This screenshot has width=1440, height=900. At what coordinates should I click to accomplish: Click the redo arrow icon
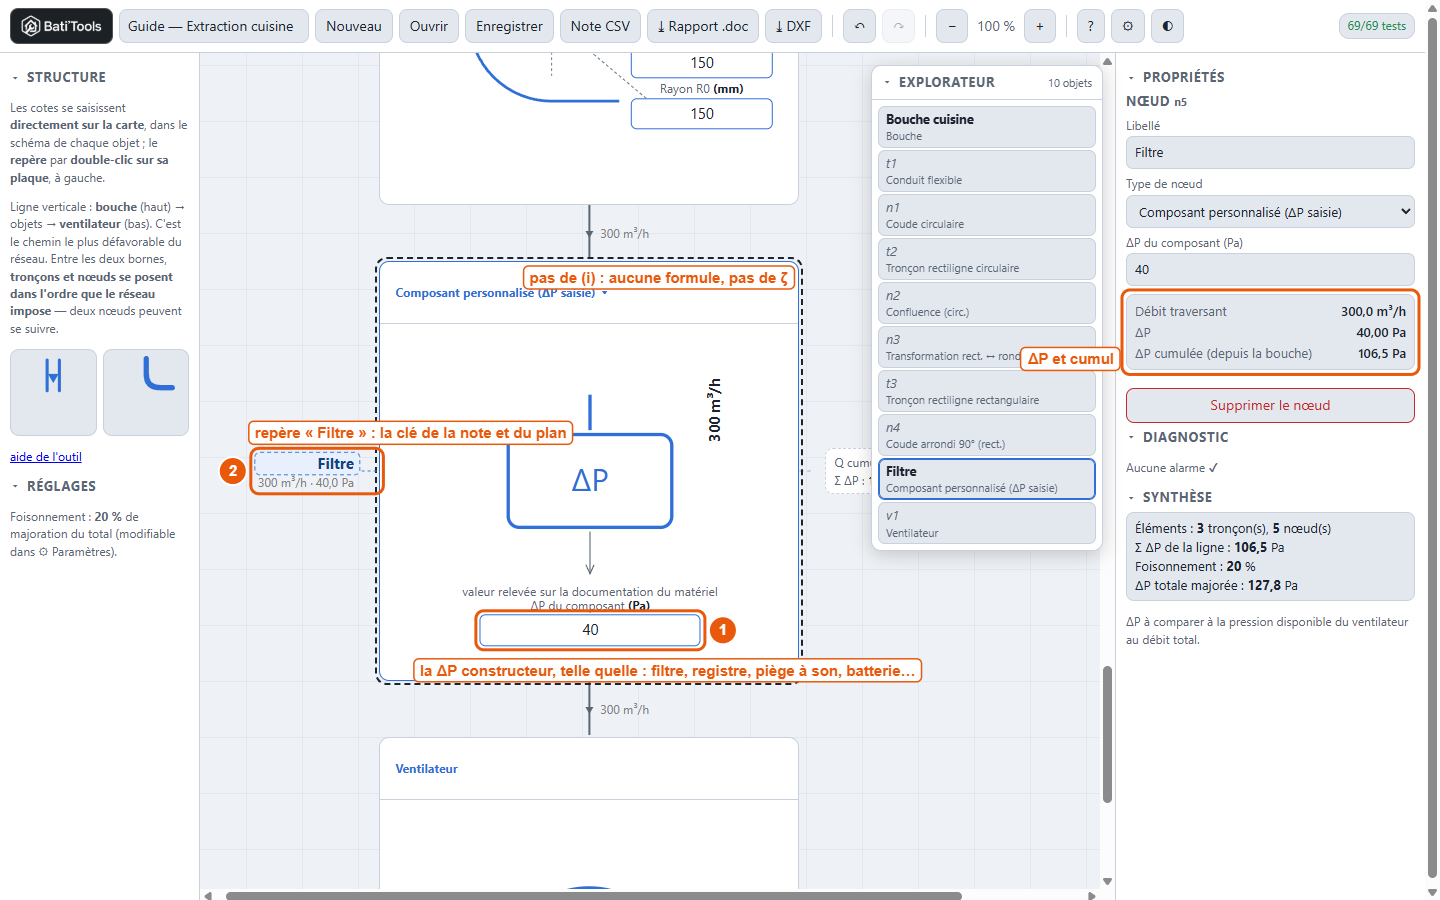(x=899, y=26)
